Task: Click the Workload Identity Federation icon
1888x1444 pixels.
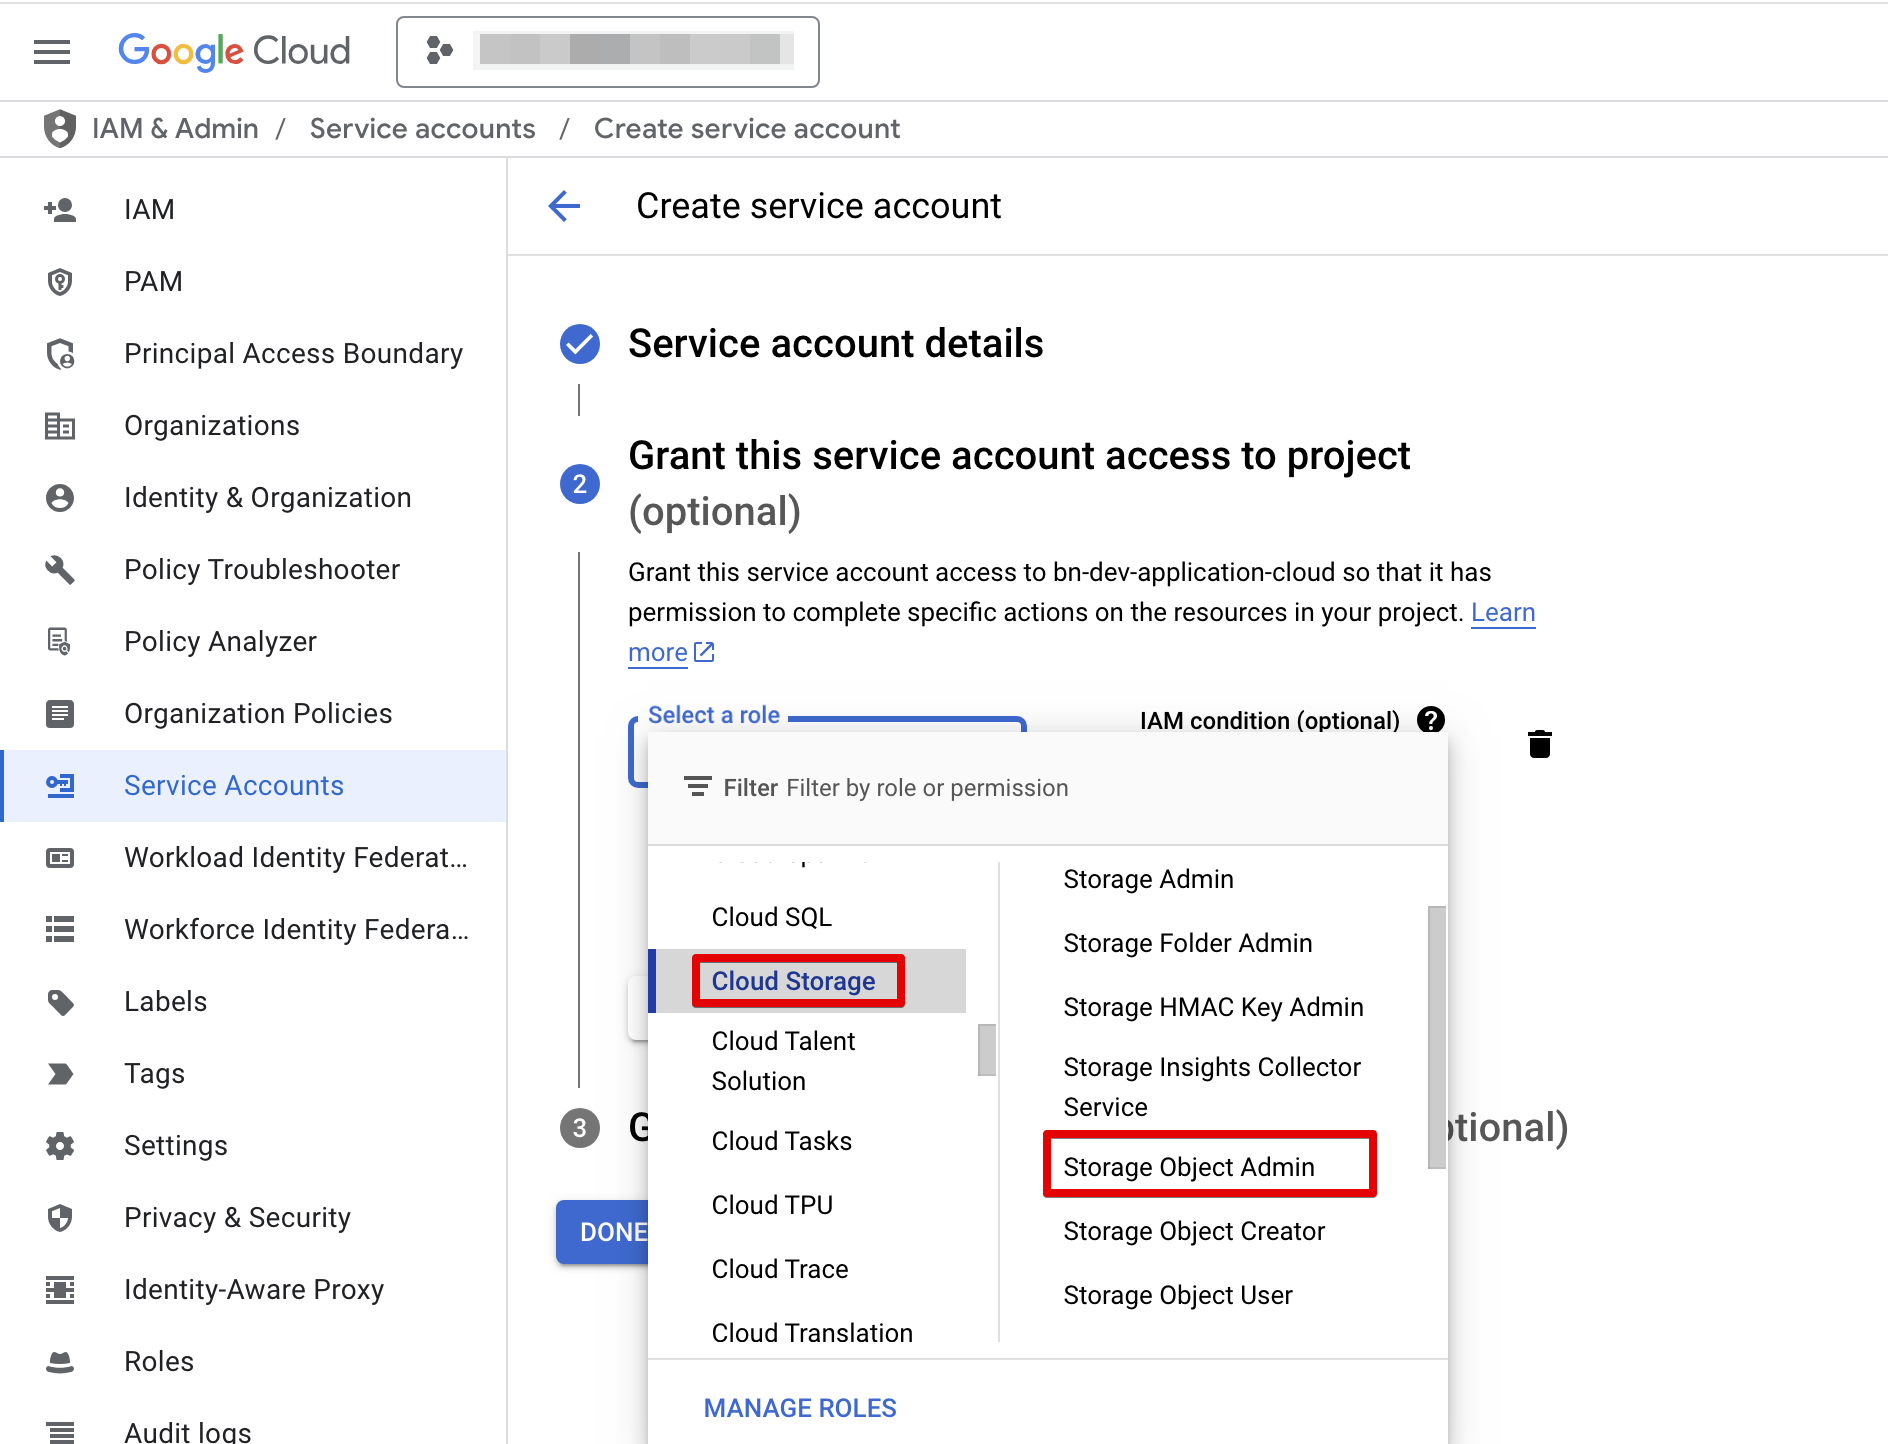Action: tap(60, 857)
